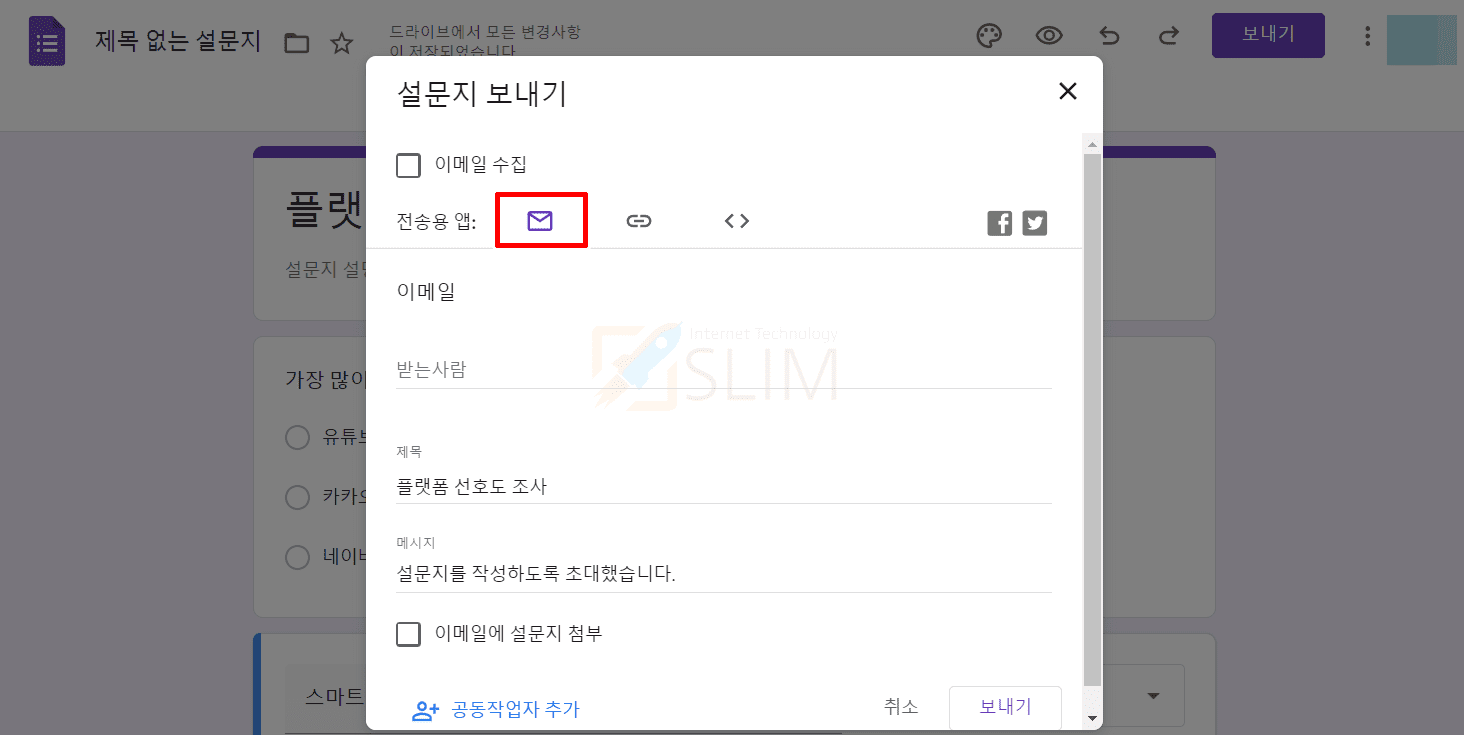Image resolution: width=1464 pixels, height=735 pixels.
Task: Open the Google Forms home icon
Action: pyautogui.click(x=47, y=42)
